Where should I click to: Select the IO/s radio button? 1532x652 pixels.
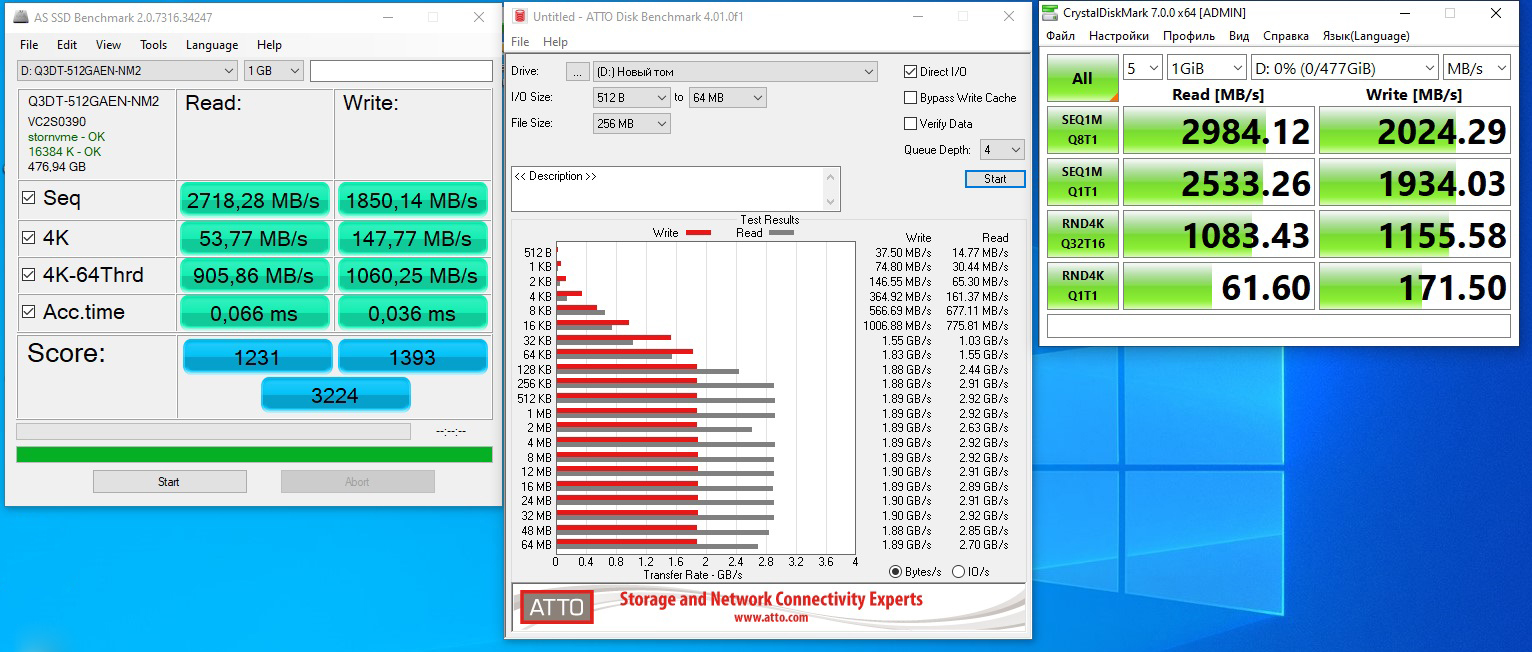click(958, 572)
